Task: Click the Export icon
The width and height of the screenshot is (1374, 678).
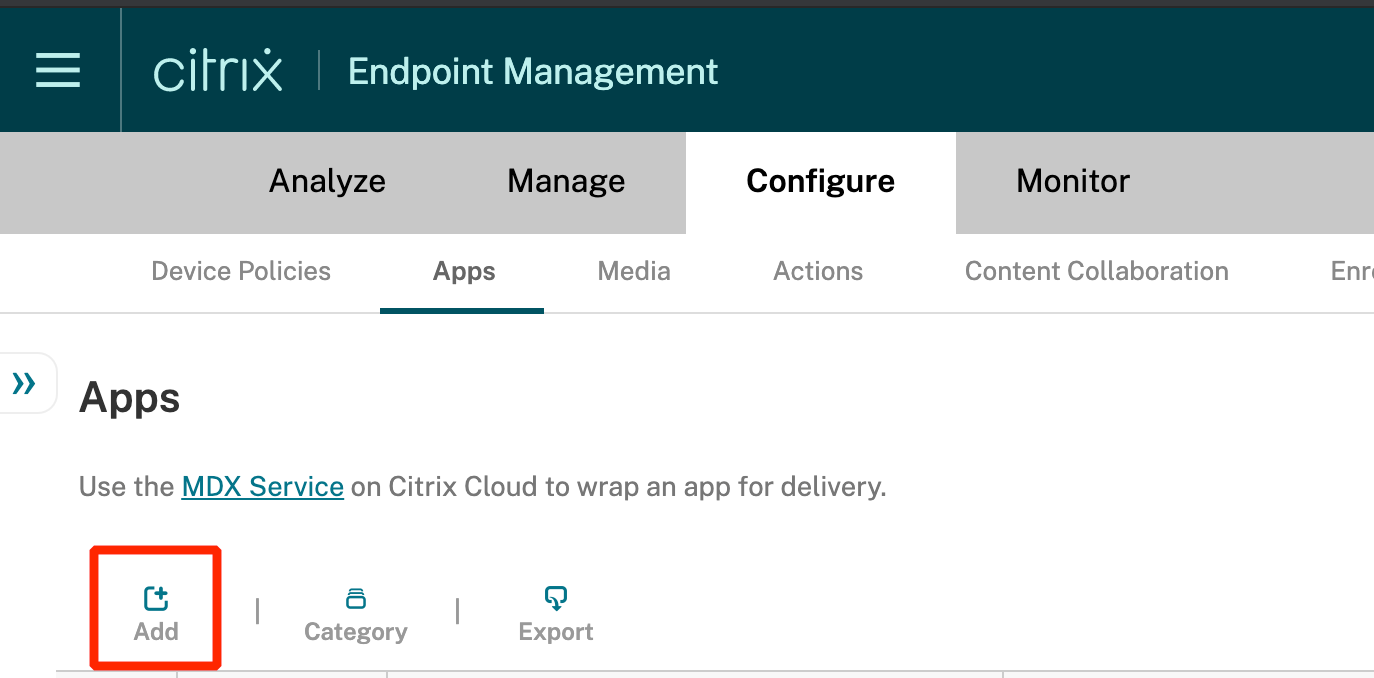Action: (556, 599)
